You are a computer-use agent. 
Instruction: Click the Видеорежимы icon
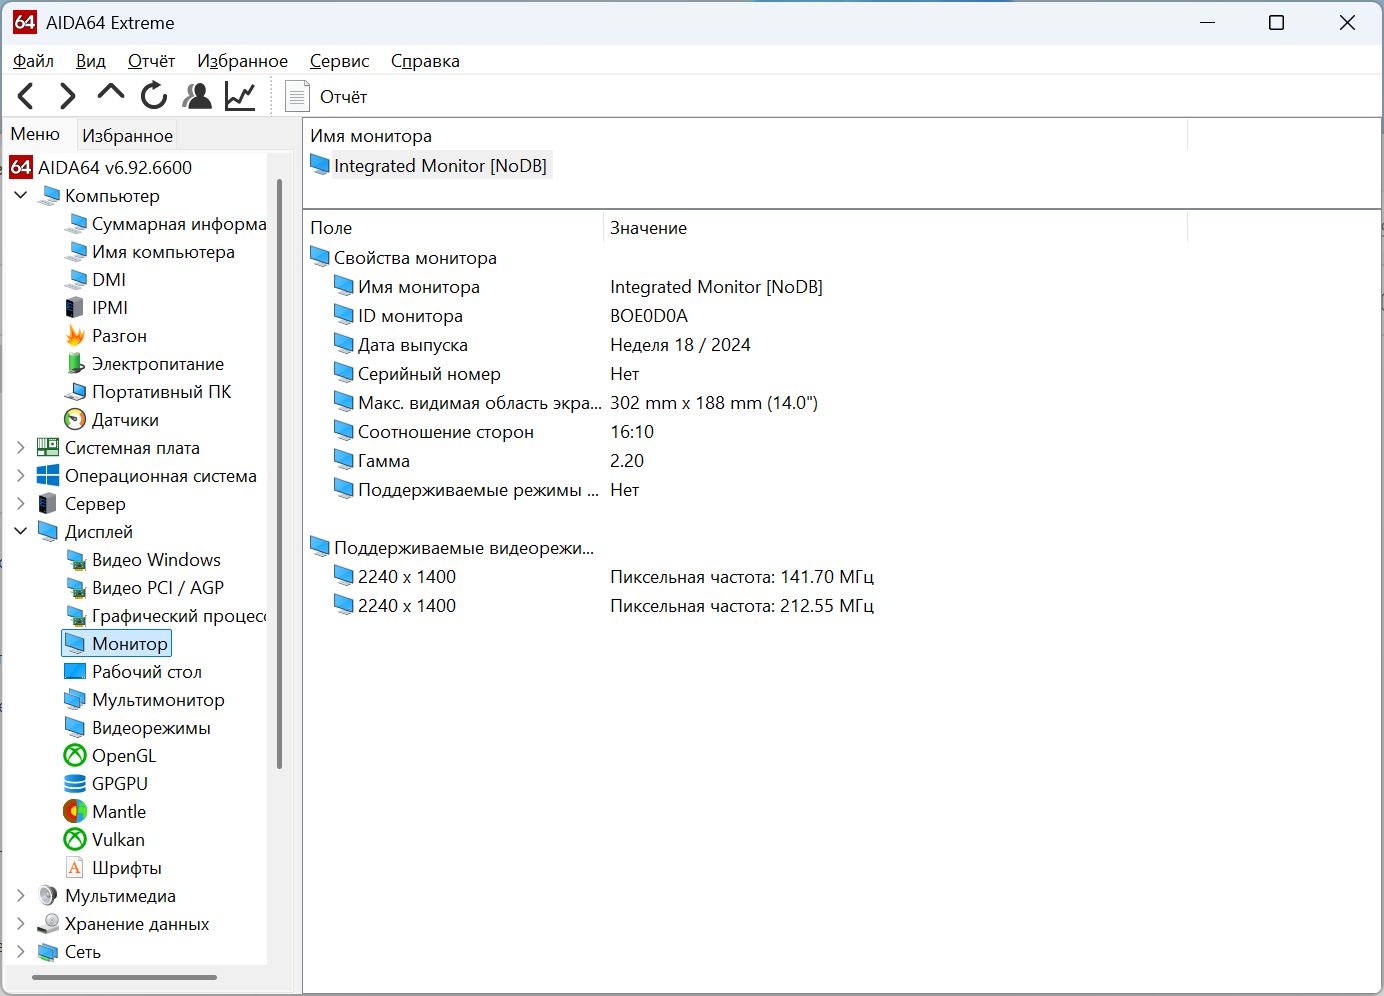pyautogui.click(x=75, y=727)
